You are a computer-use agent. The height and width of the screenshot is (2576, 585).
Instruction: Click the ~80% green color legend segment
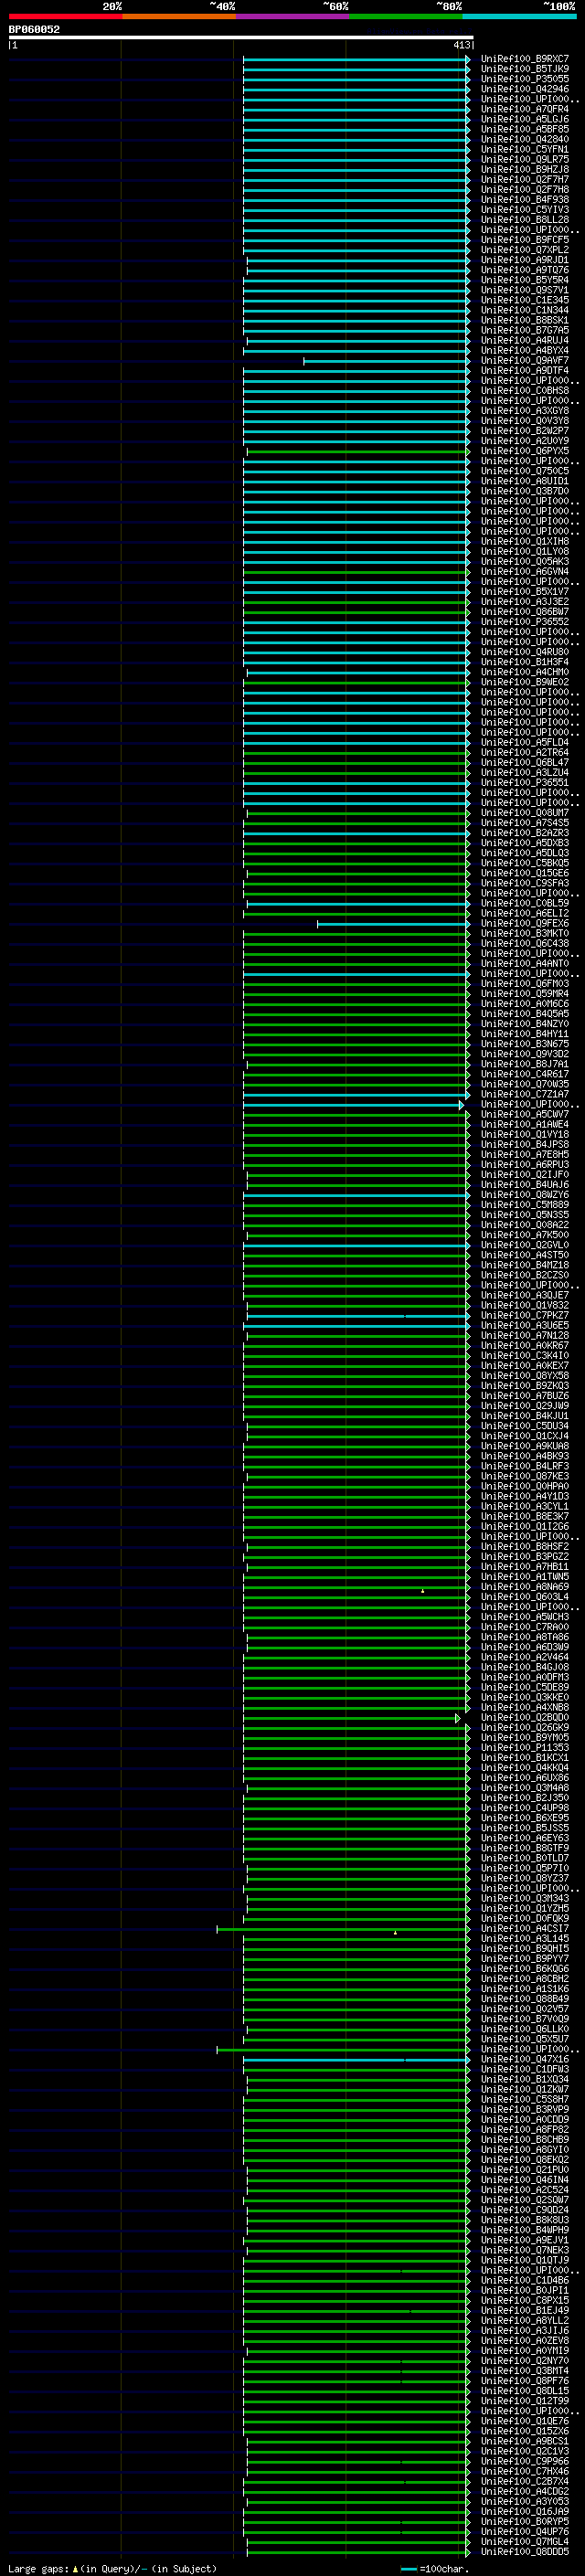(x=406, y=16)
